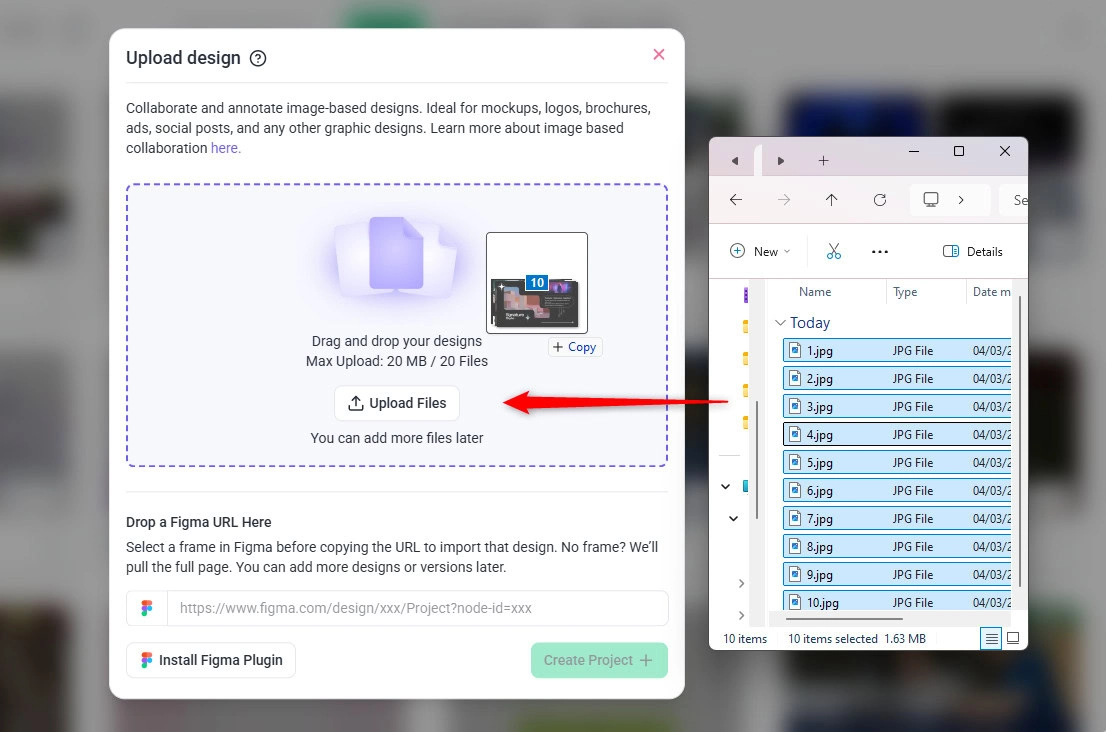Toggle the Details pane button

[972, 251]
